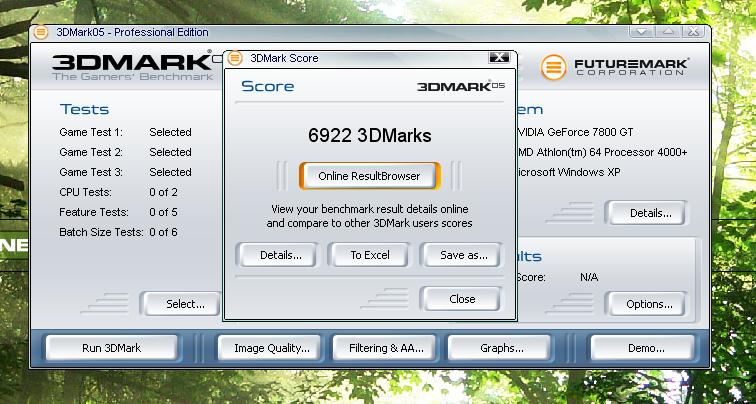756x404 pixels.
Task: Click the Batch Size Tests: label
Action: [101, 232]
